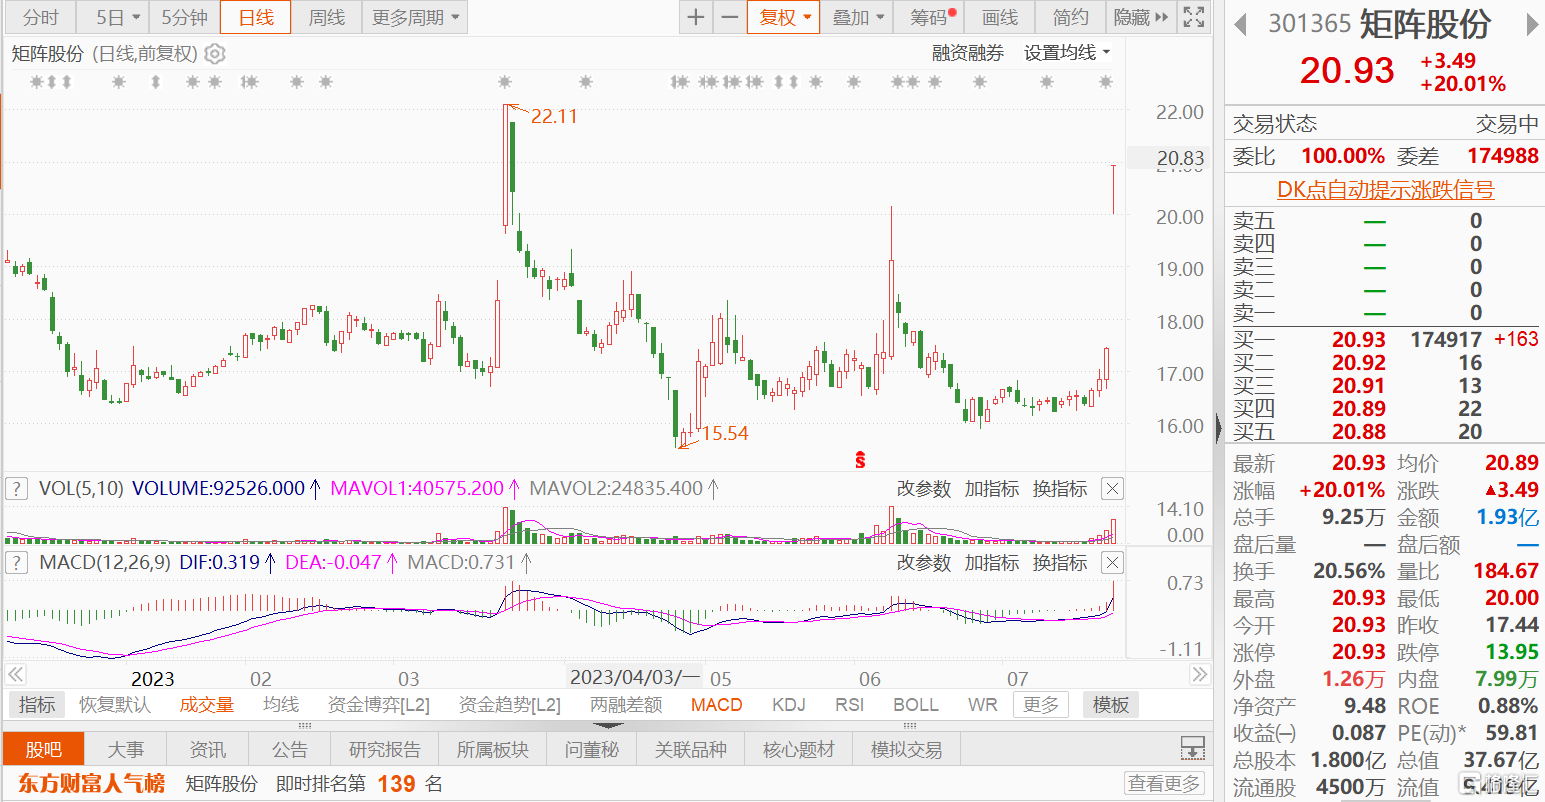Click 加指标 in MACD panel
The image size is (1545, 802).
[x=991, y=563]
